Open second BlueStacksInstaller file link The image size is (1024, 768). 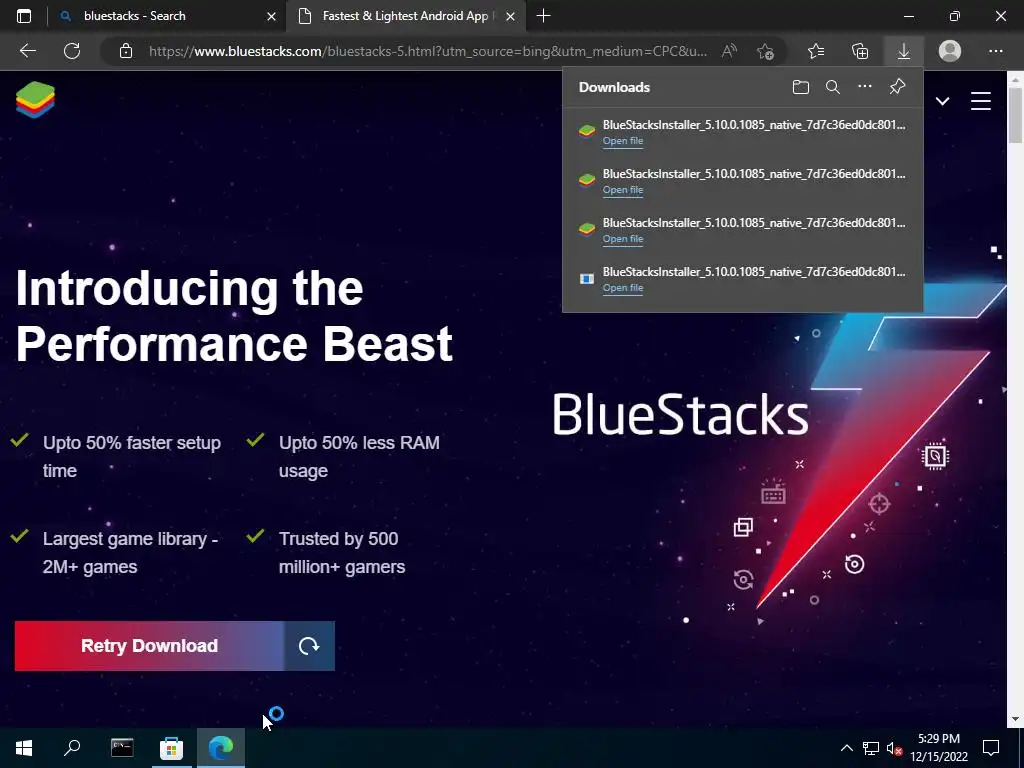coord(623,190)
